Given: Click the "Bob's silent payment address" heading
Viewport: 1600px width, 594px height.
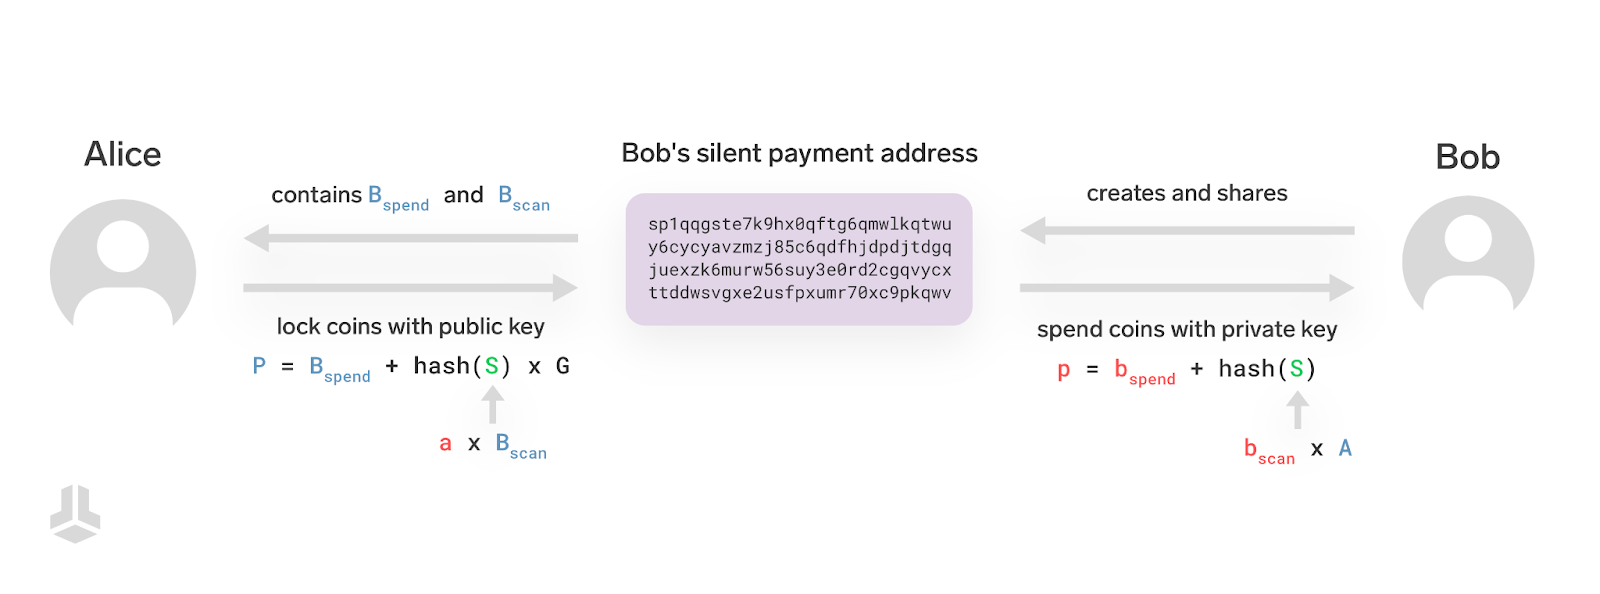Looking at the screenshot, I should pyautogui.click(x=799, y=153).
